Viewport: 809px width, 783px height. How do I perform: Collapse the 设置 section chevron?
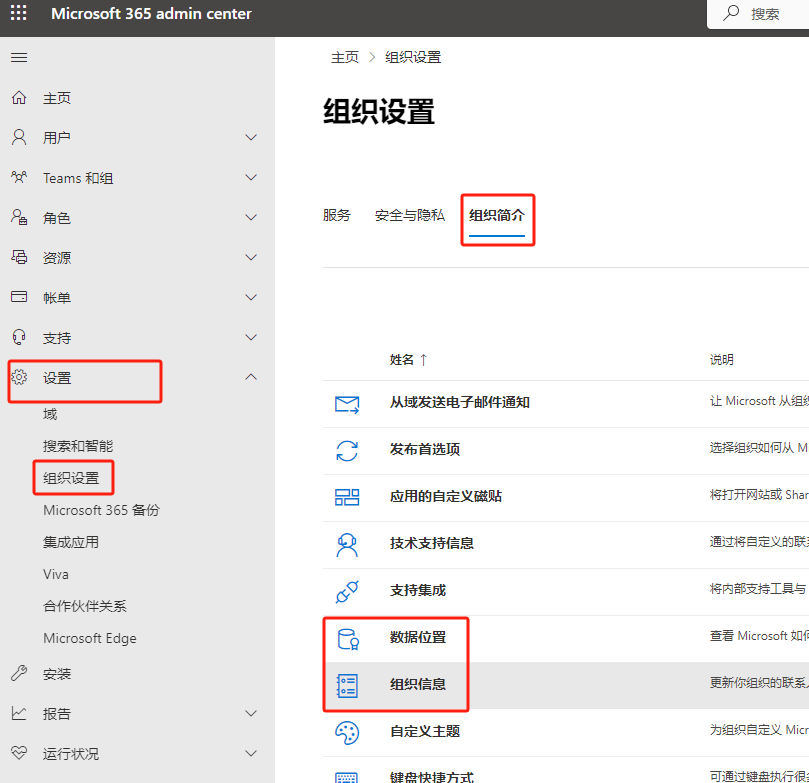pyautogui.click(x=251, y=377)
